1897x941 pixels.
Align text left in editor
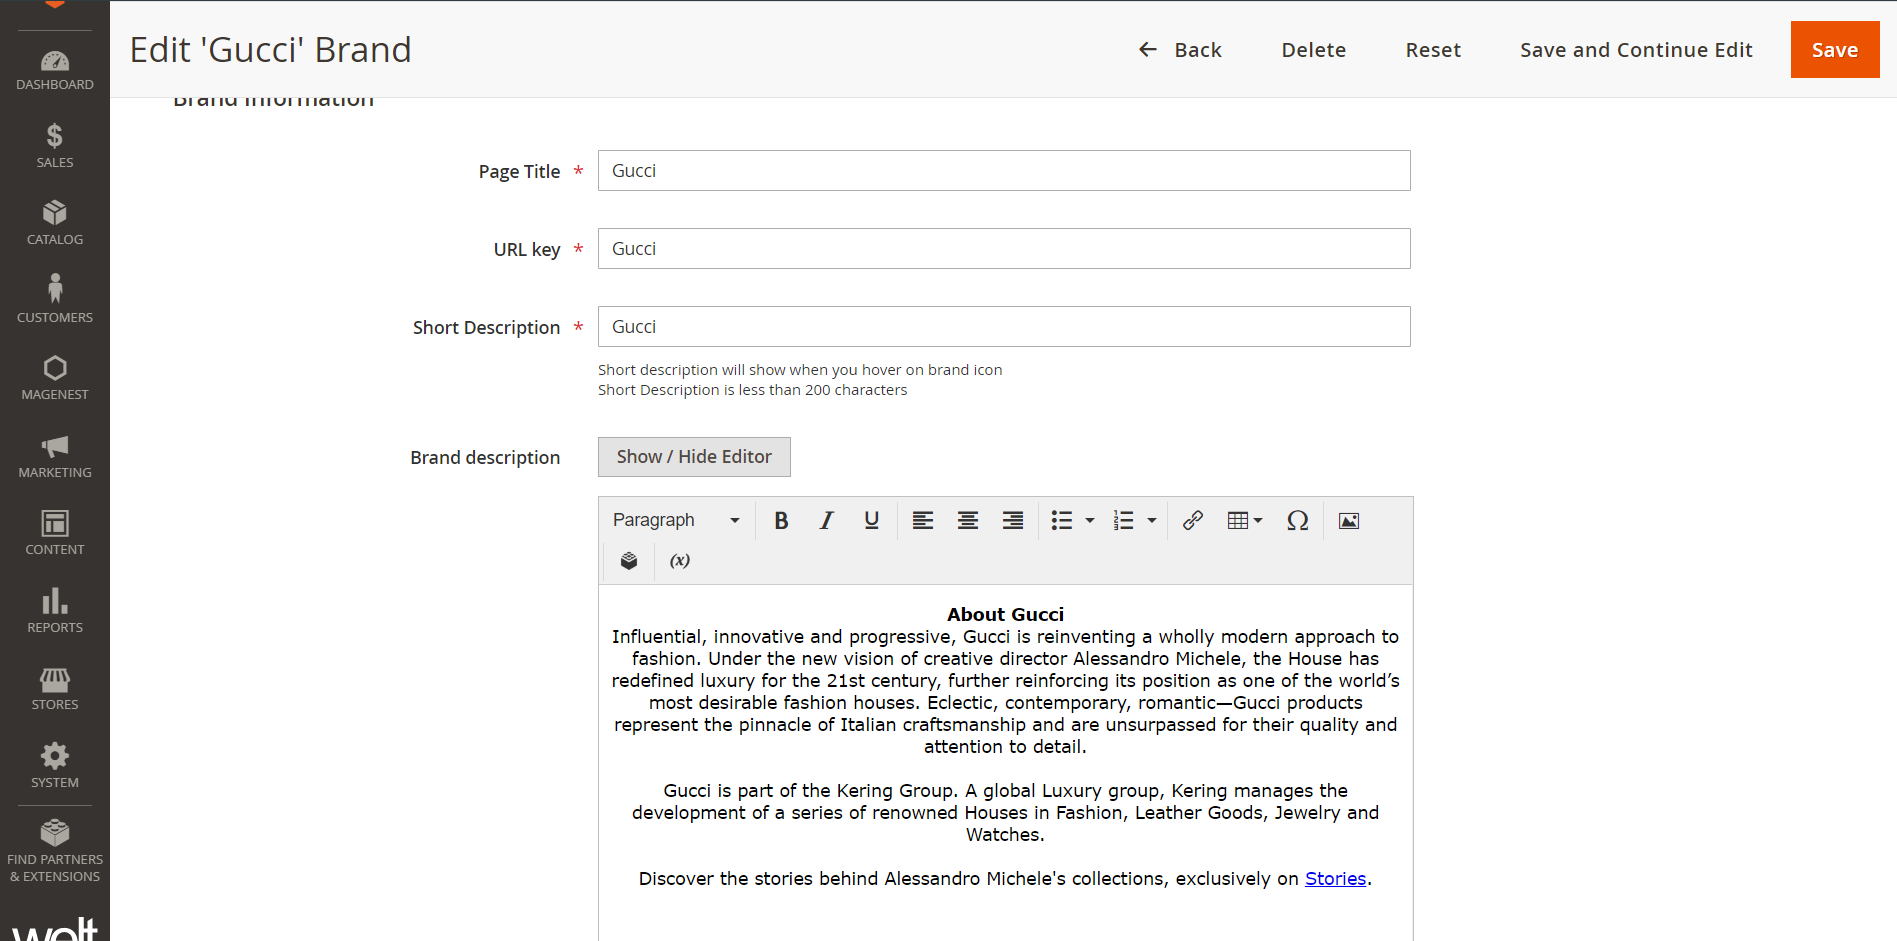tap(923, 520)
